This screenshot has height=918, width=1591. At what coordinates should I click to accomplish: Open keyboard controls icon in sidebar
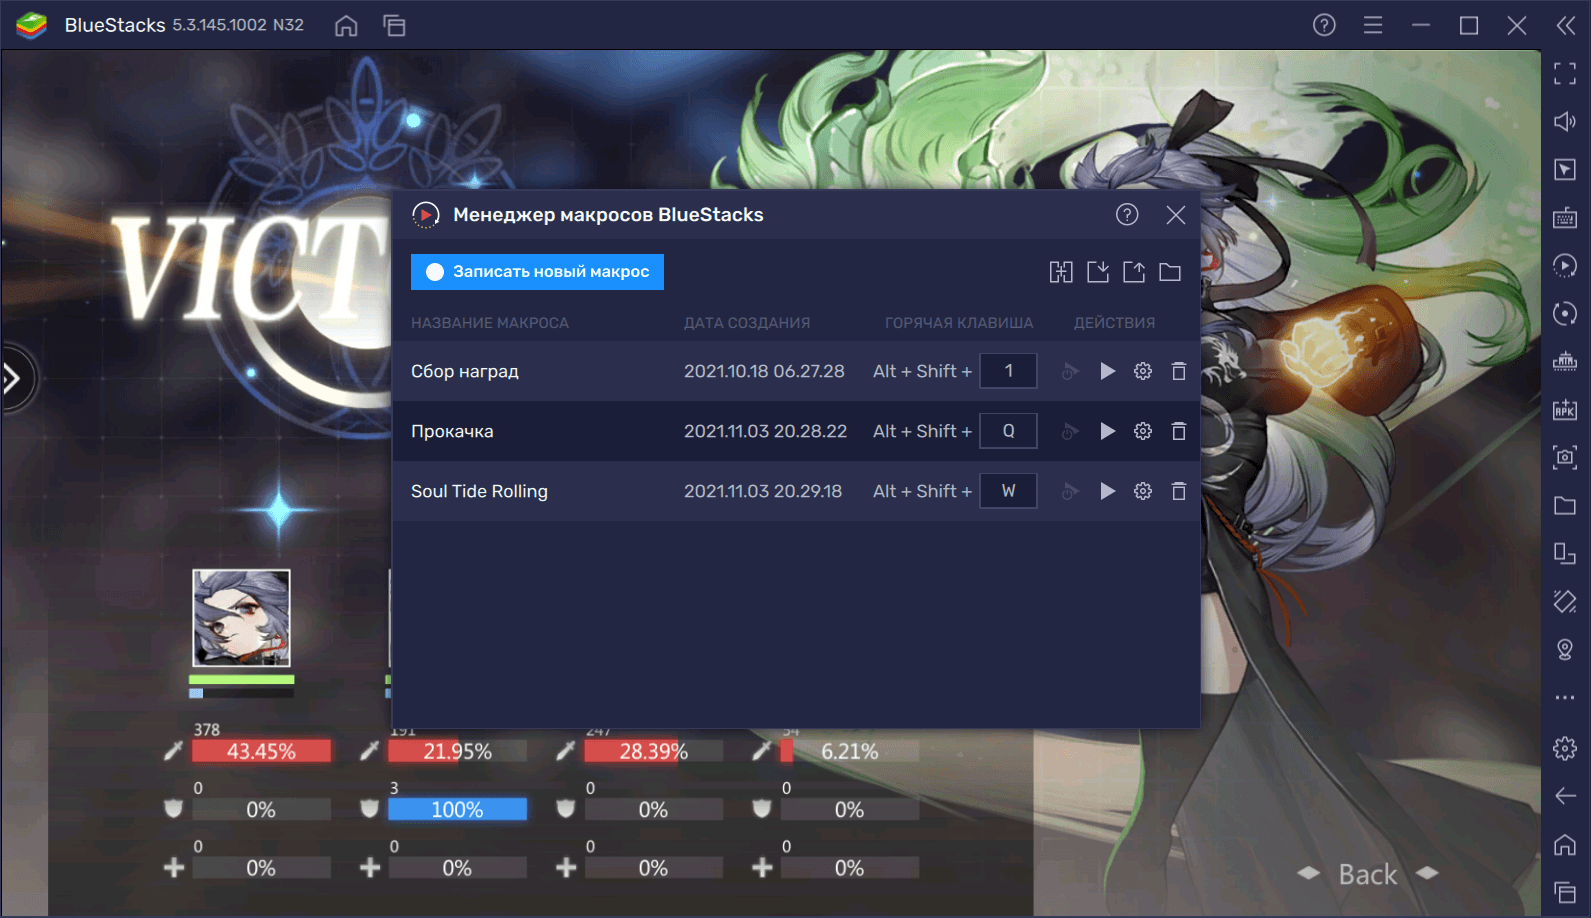click(1565, 217)
